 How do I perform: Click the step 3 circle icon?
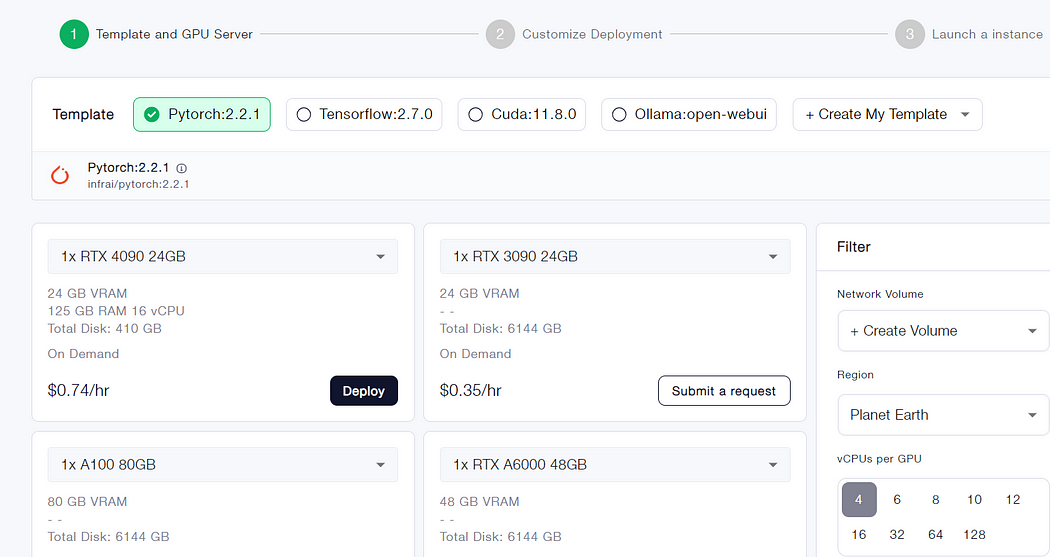pyautogui.click(x=909, y=34)
